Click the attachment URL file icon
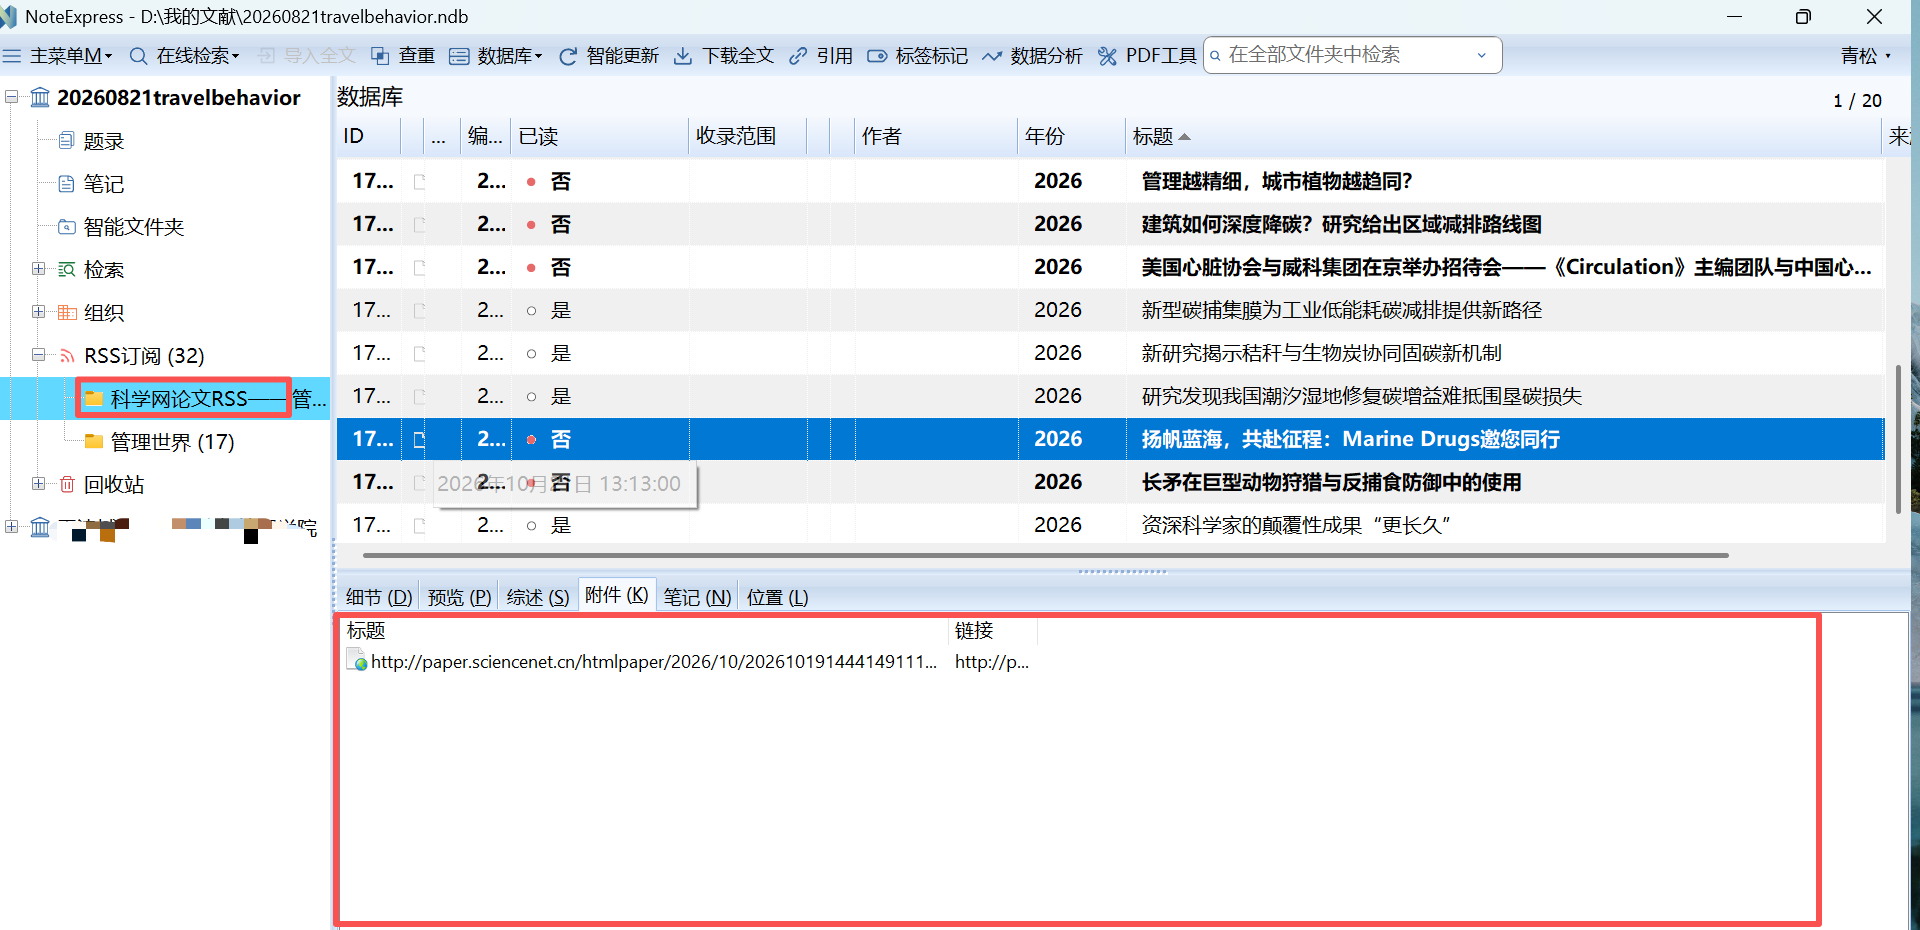The width and height of the screenshot is (1920, 930). [356, 660]
